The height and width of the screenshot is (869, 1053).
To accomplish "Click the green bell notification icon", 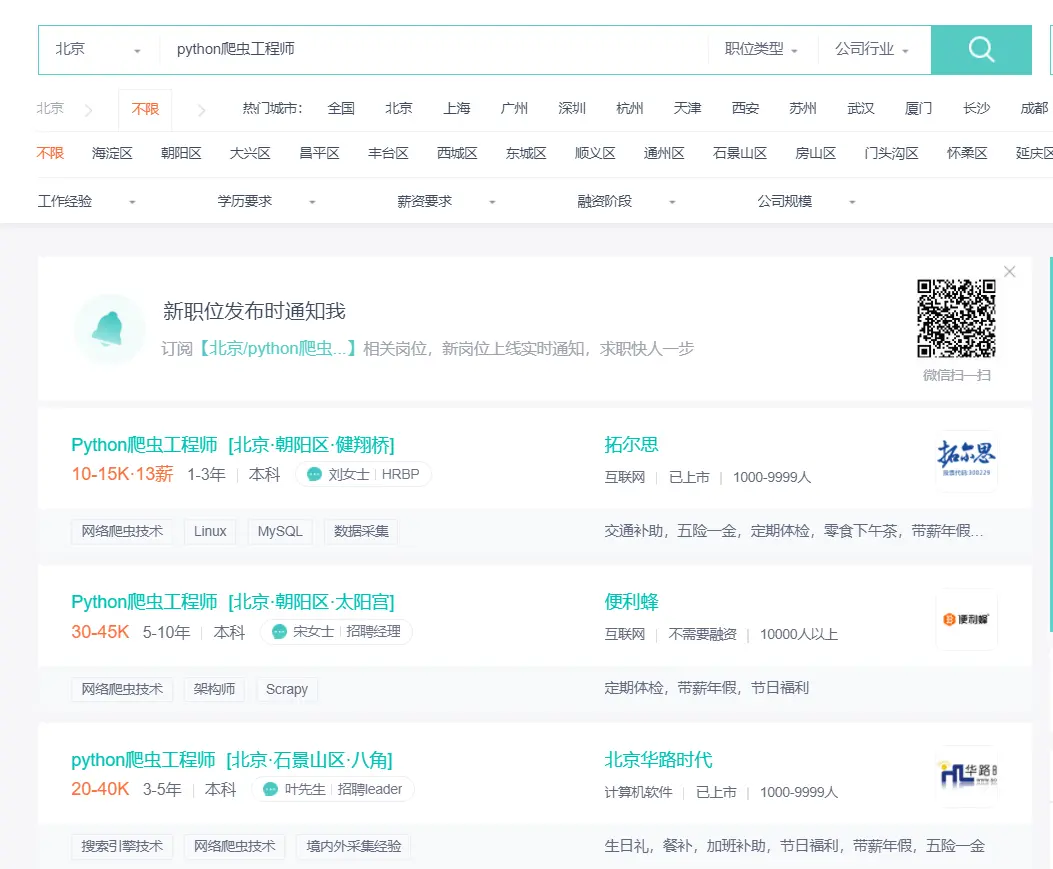I will 109,329.
